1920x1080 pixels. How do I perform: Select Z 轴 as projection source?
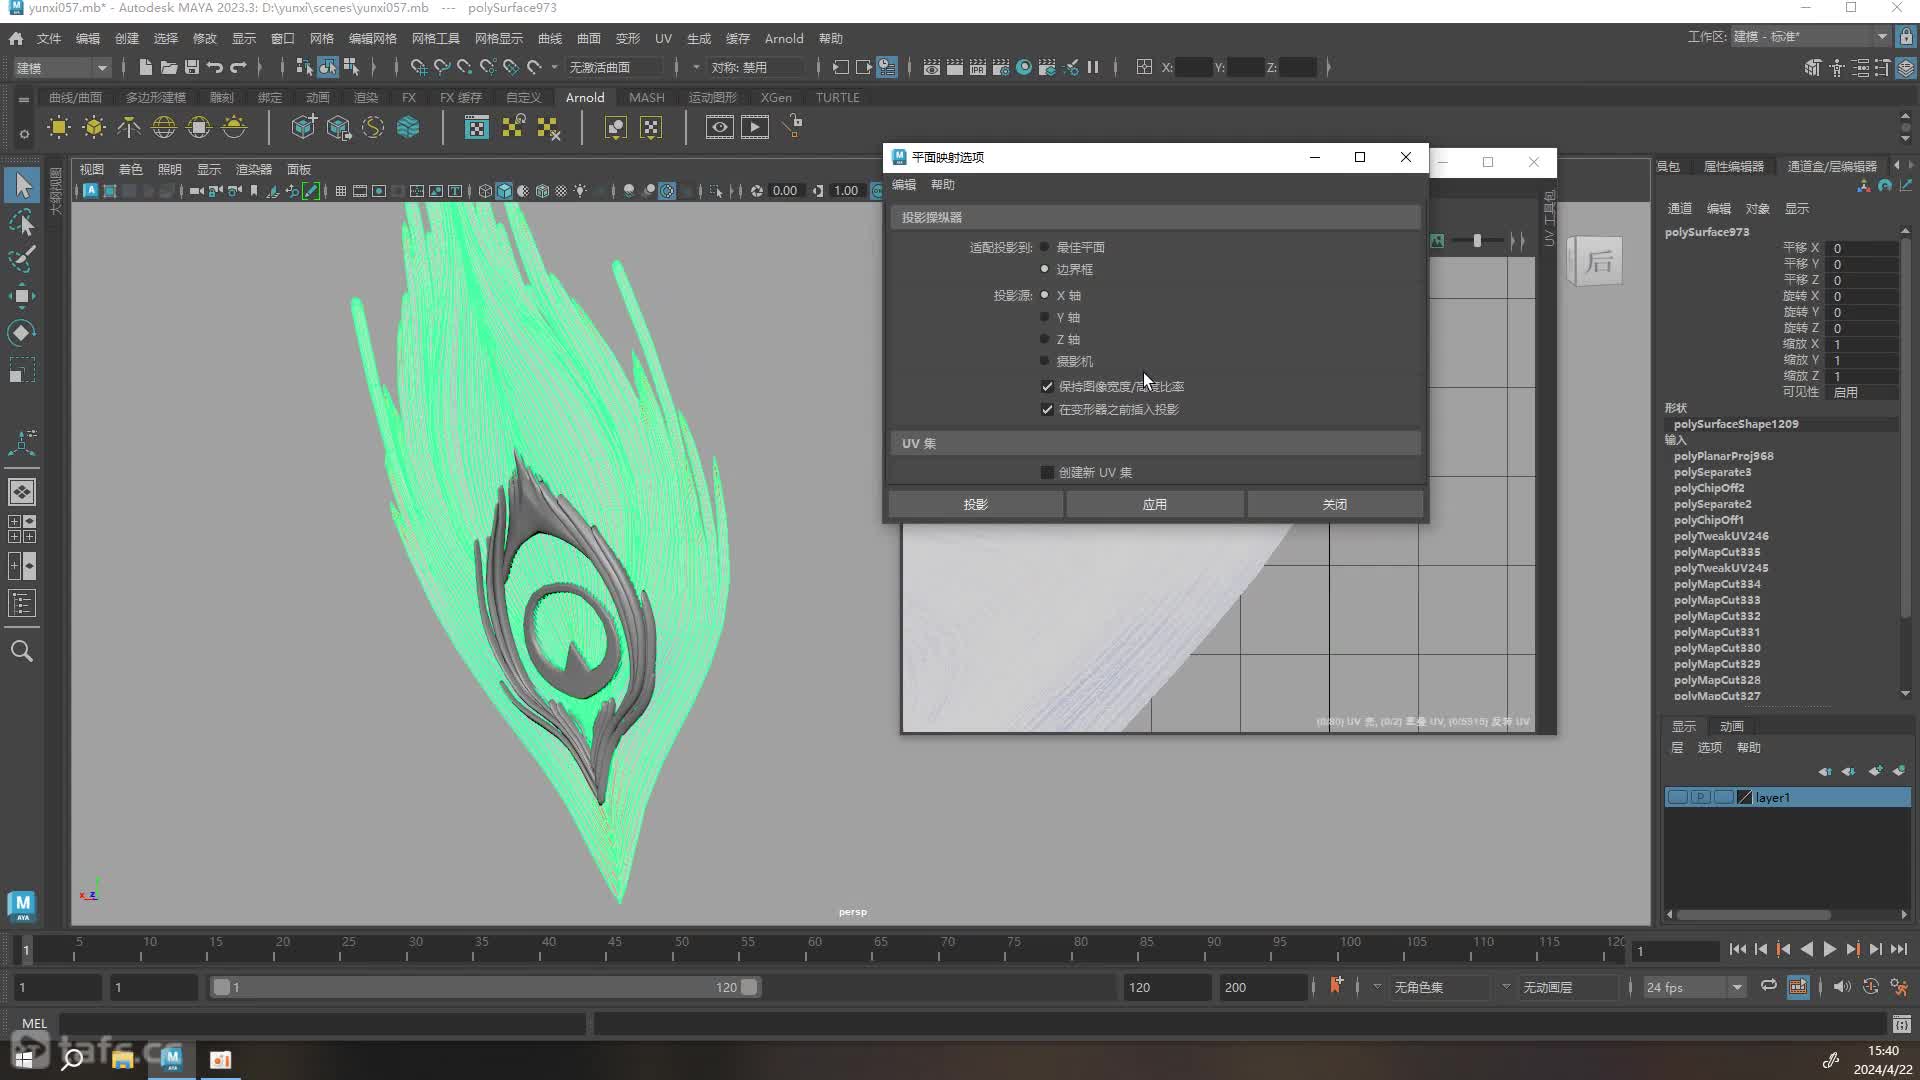(x=1045, y=339)
